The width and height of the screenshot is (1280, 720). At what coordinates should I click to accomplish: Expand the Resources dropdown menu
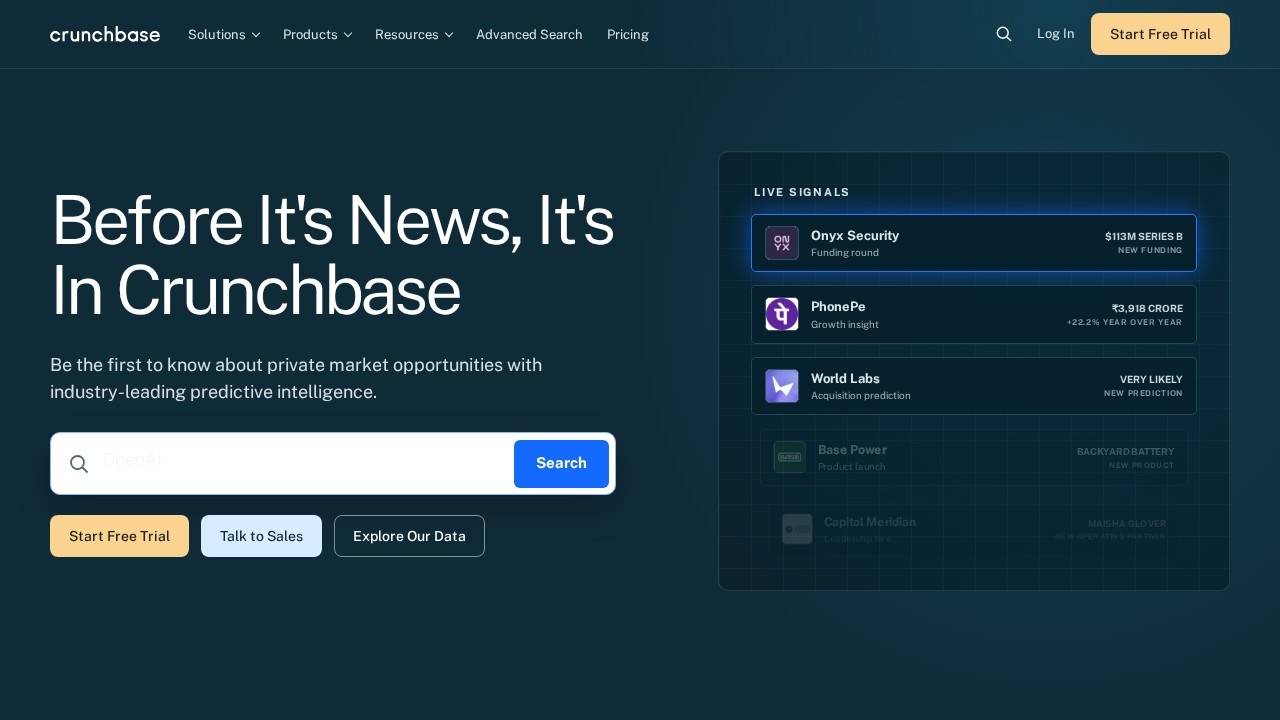[414, 34]
